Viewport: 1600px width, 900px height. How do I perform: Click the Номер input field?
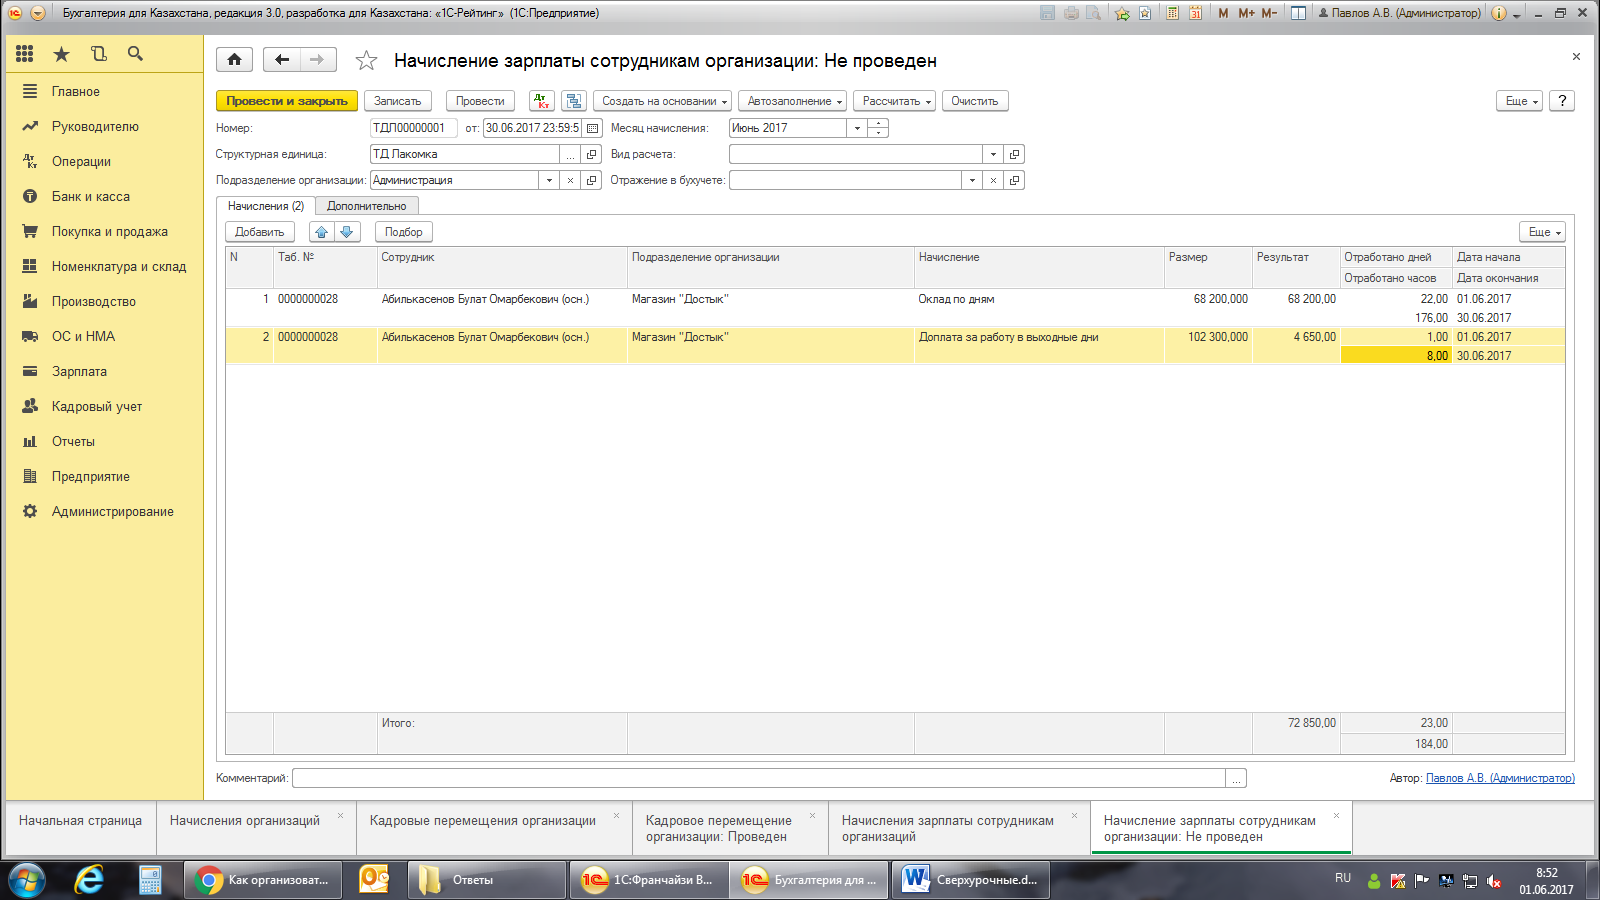[x=414, y=128]
